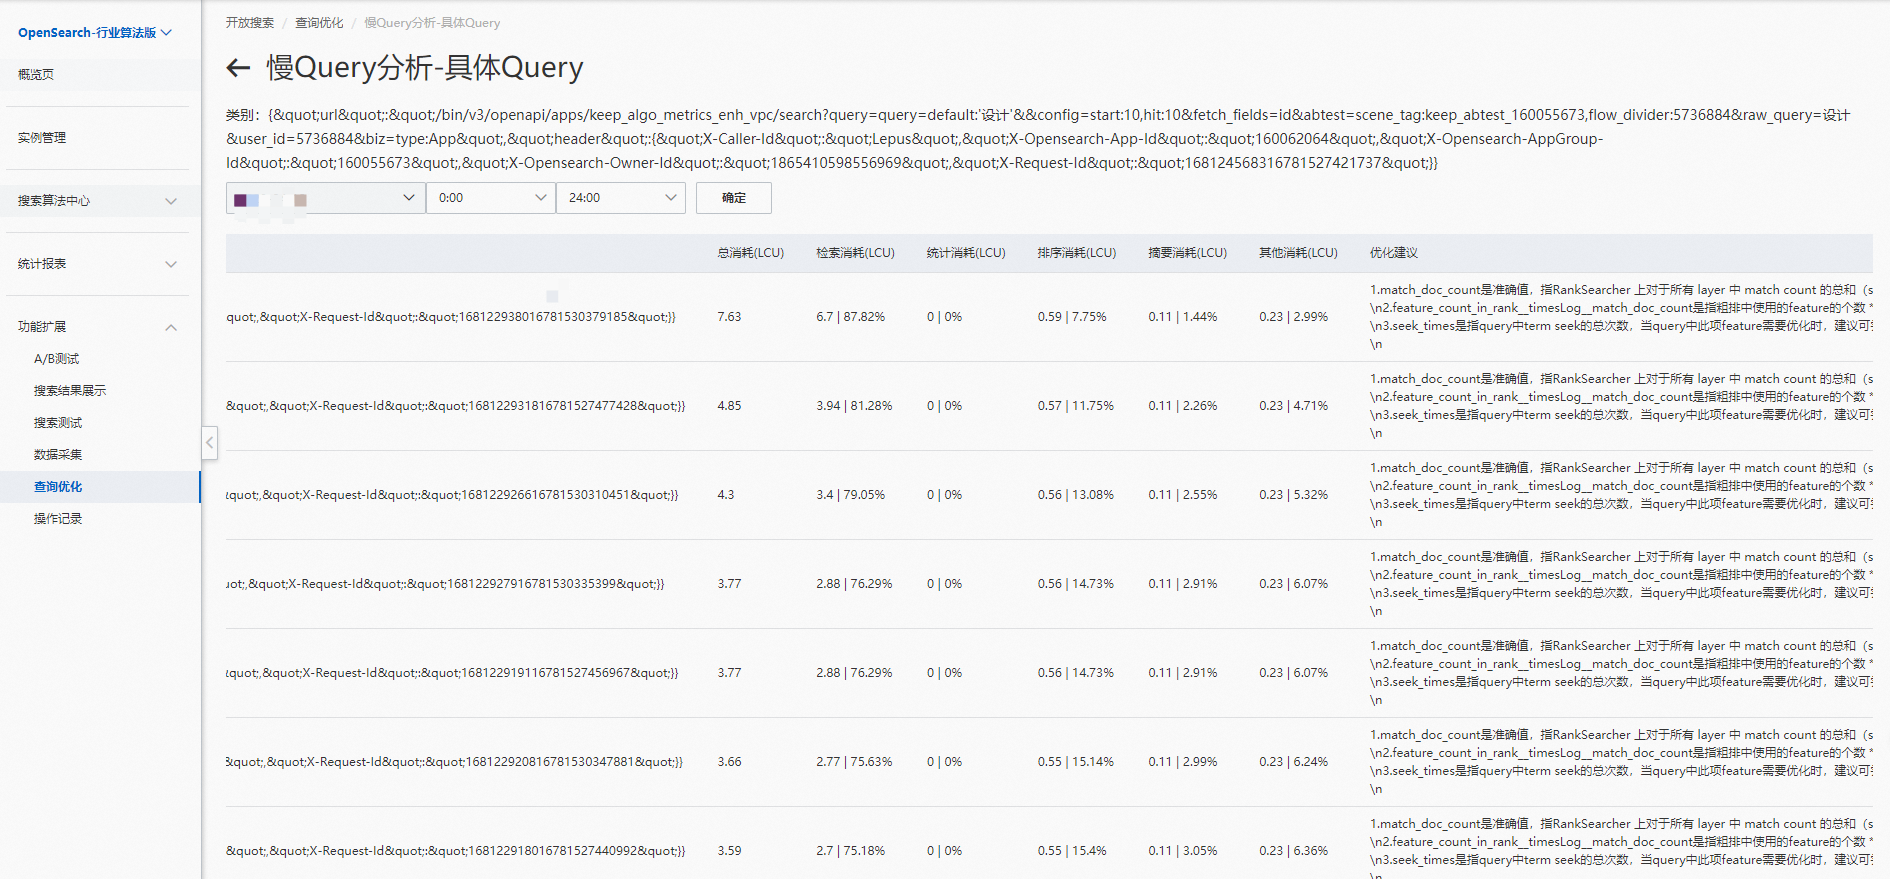Click the 统计消耗(LCU) column header

click(x=966, y=253)
